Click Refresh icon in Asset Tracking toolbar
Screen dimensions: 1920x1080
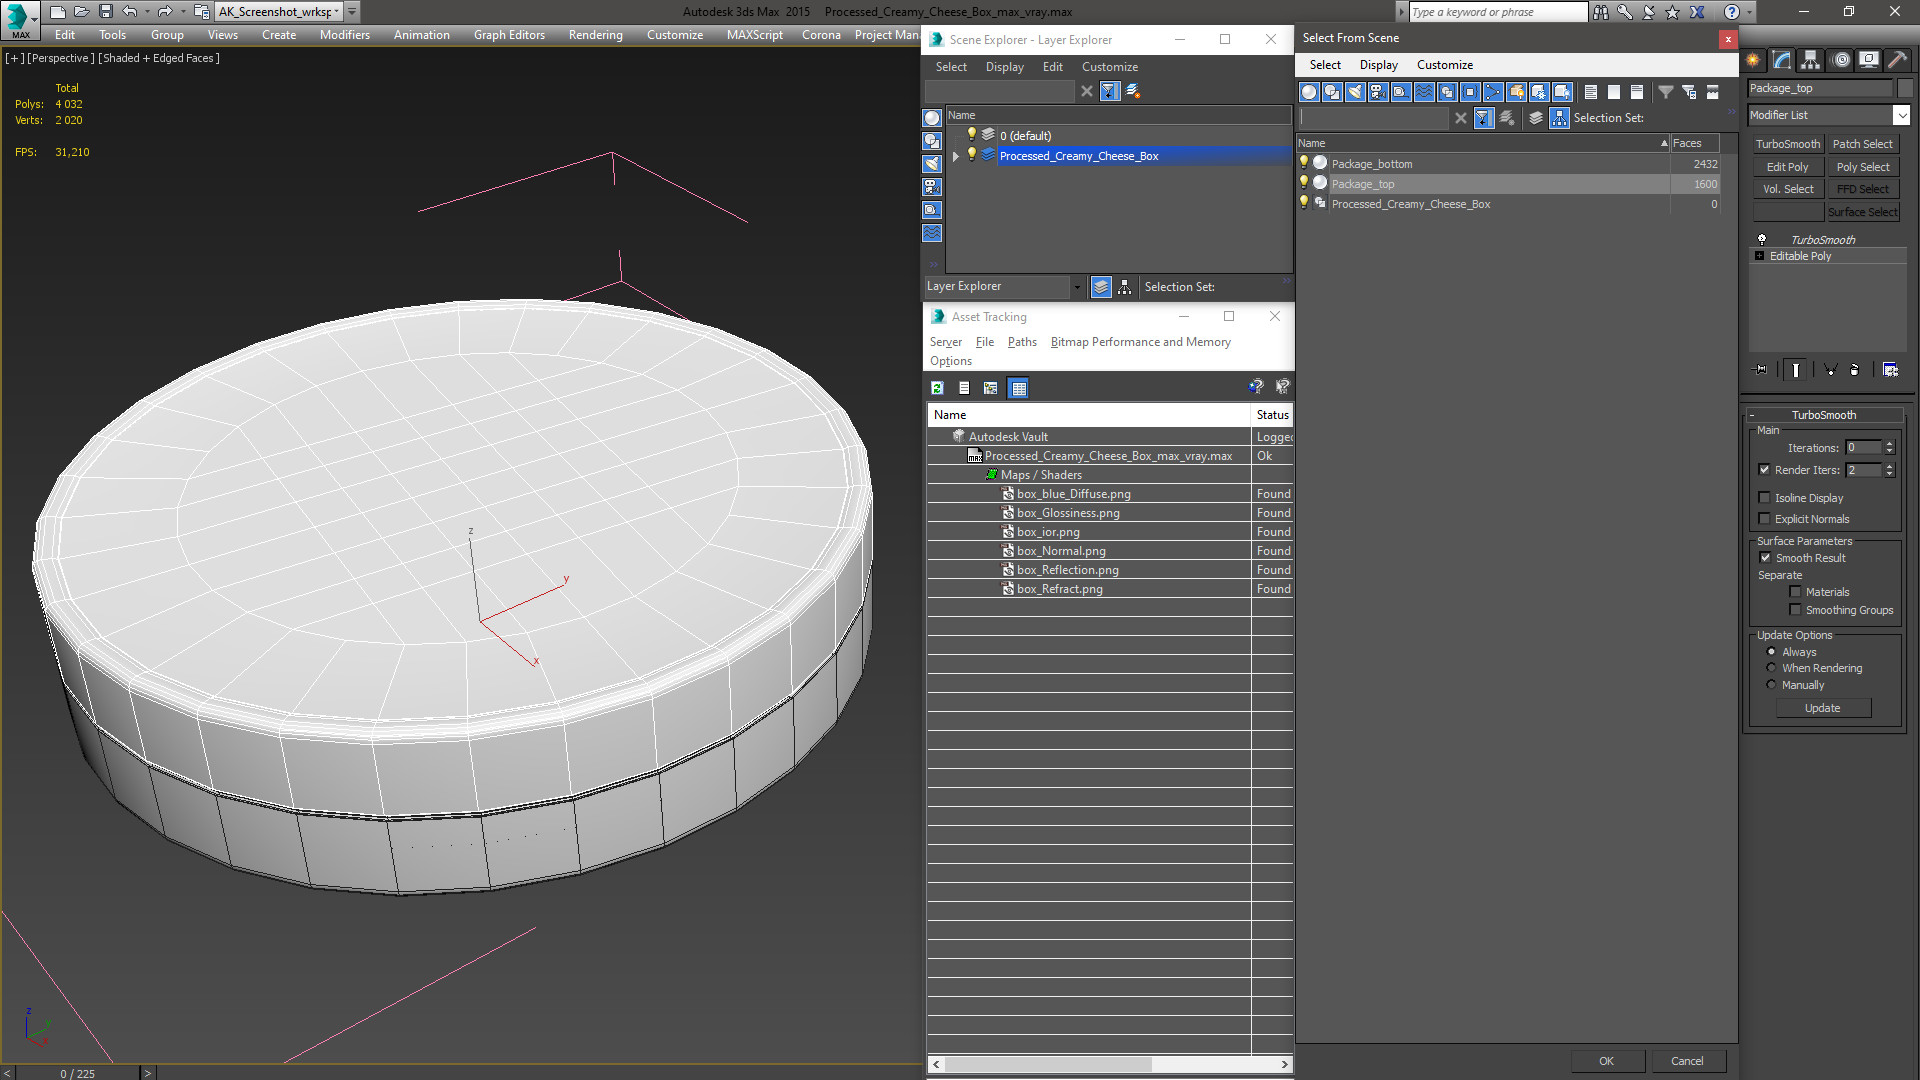937,388
